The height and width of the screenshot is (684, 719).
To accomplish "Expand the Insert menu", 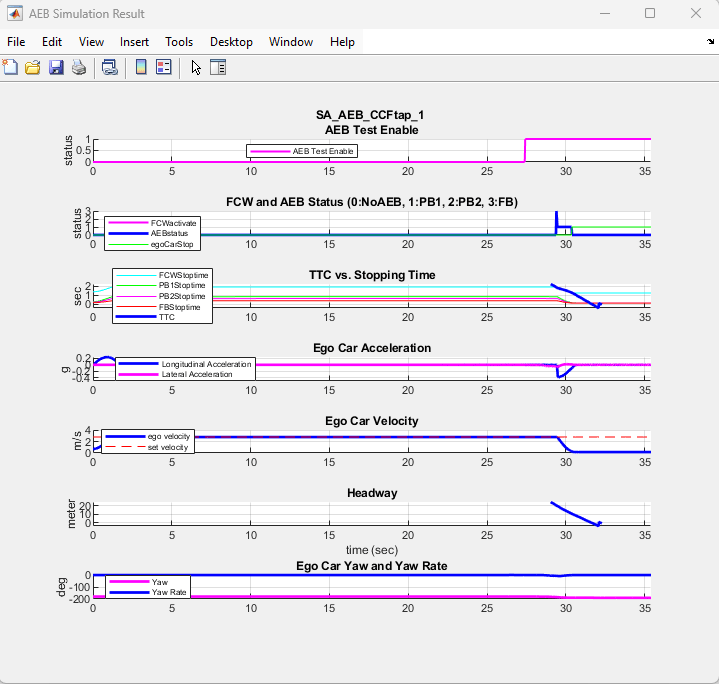I will click(134, 42).
